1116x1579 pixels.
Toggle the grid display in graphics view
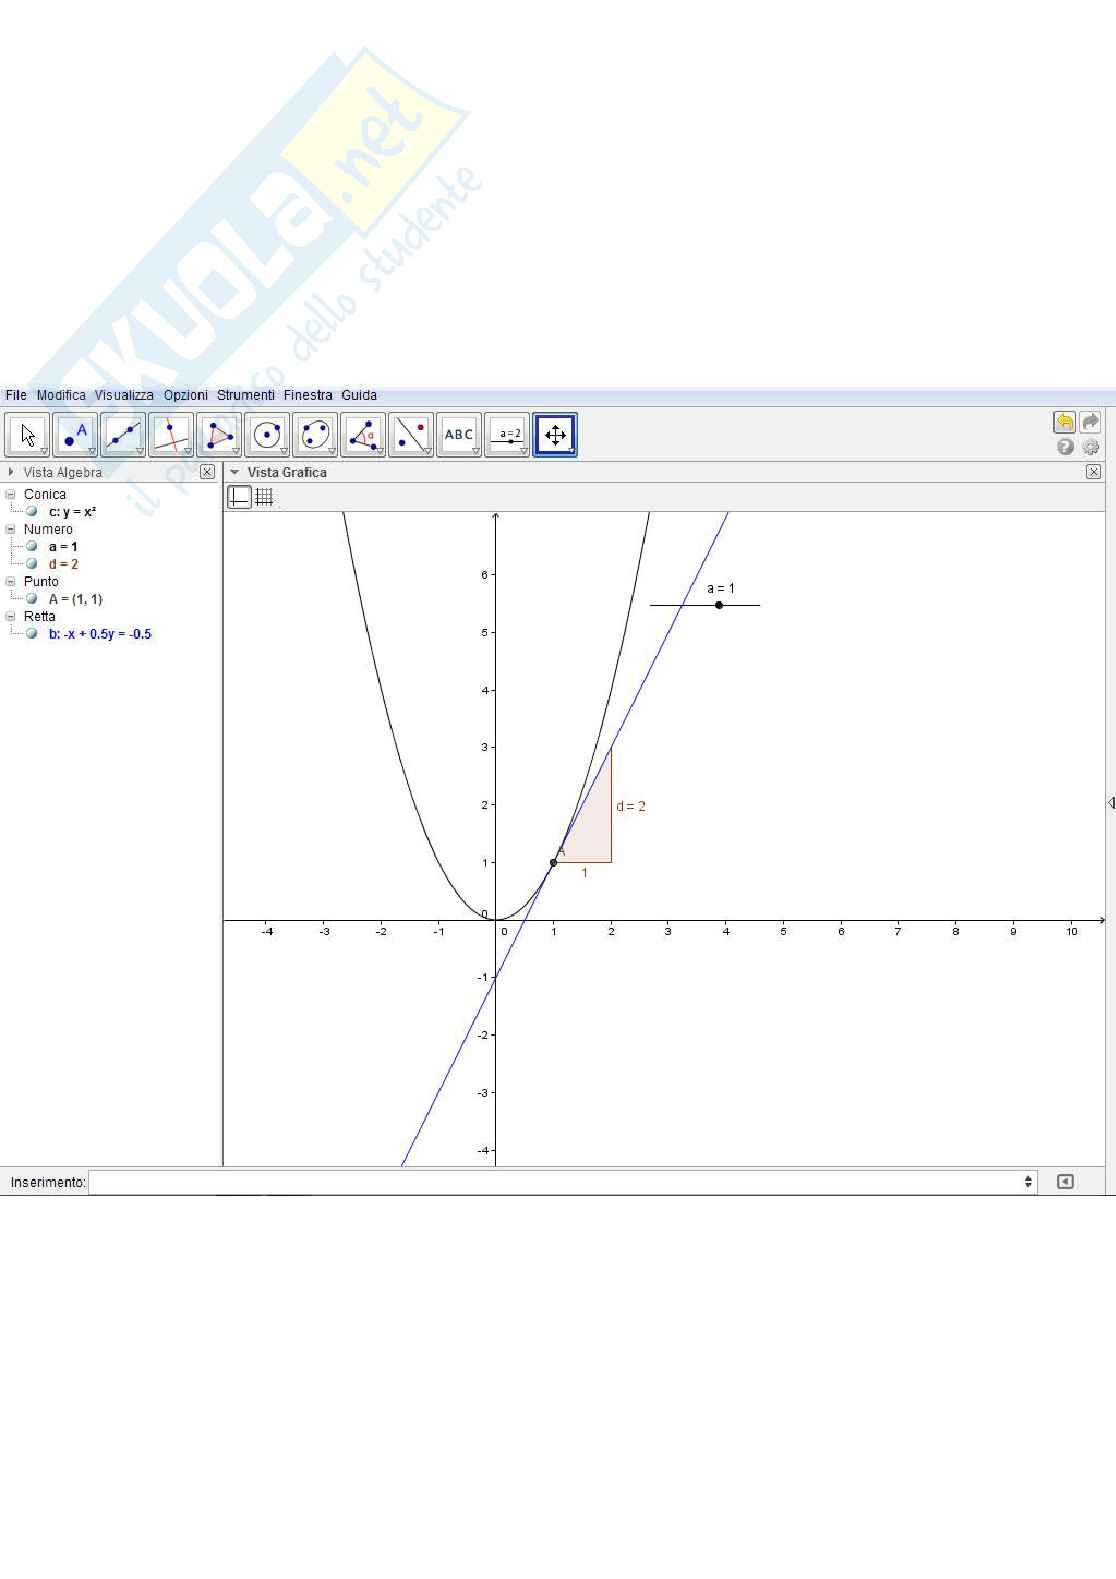[x=264, y=497]
